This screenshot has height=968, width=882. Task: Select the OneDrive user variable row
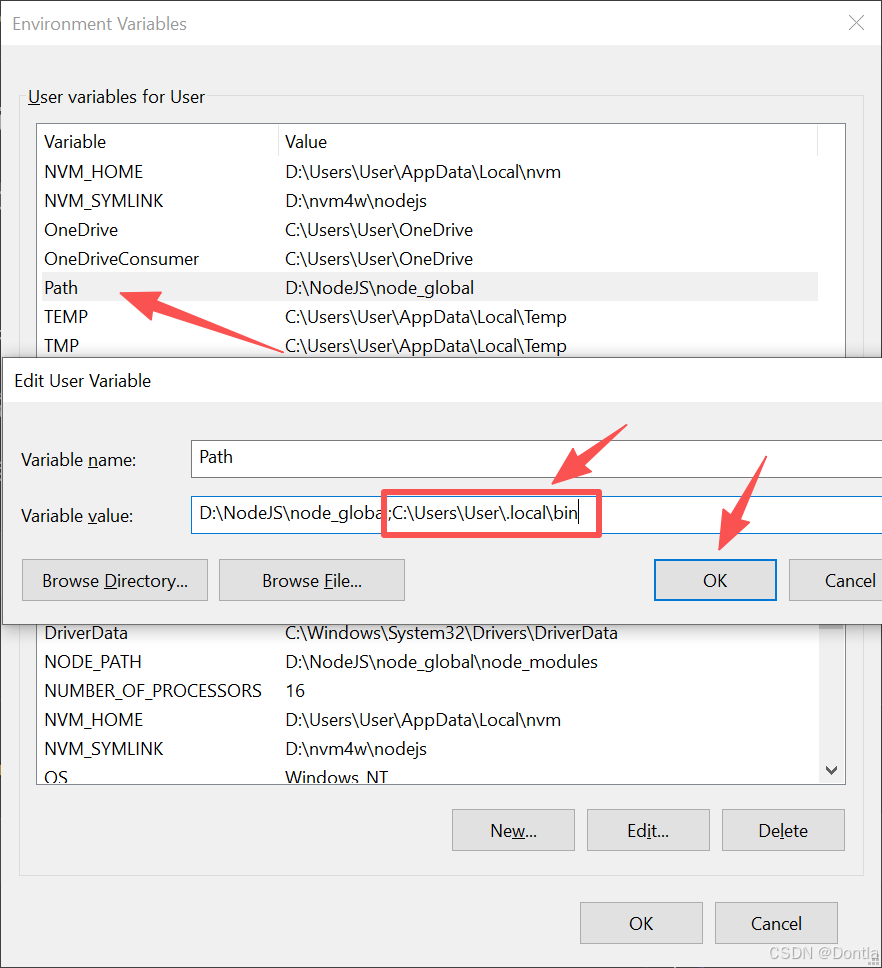click(x=430, y=230)
